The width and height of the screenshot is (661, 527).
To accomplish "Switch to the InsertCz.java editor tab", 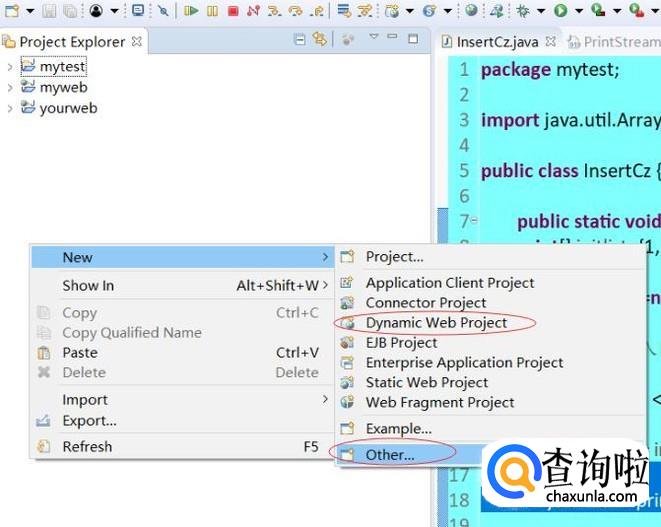I will coord(497,42).
